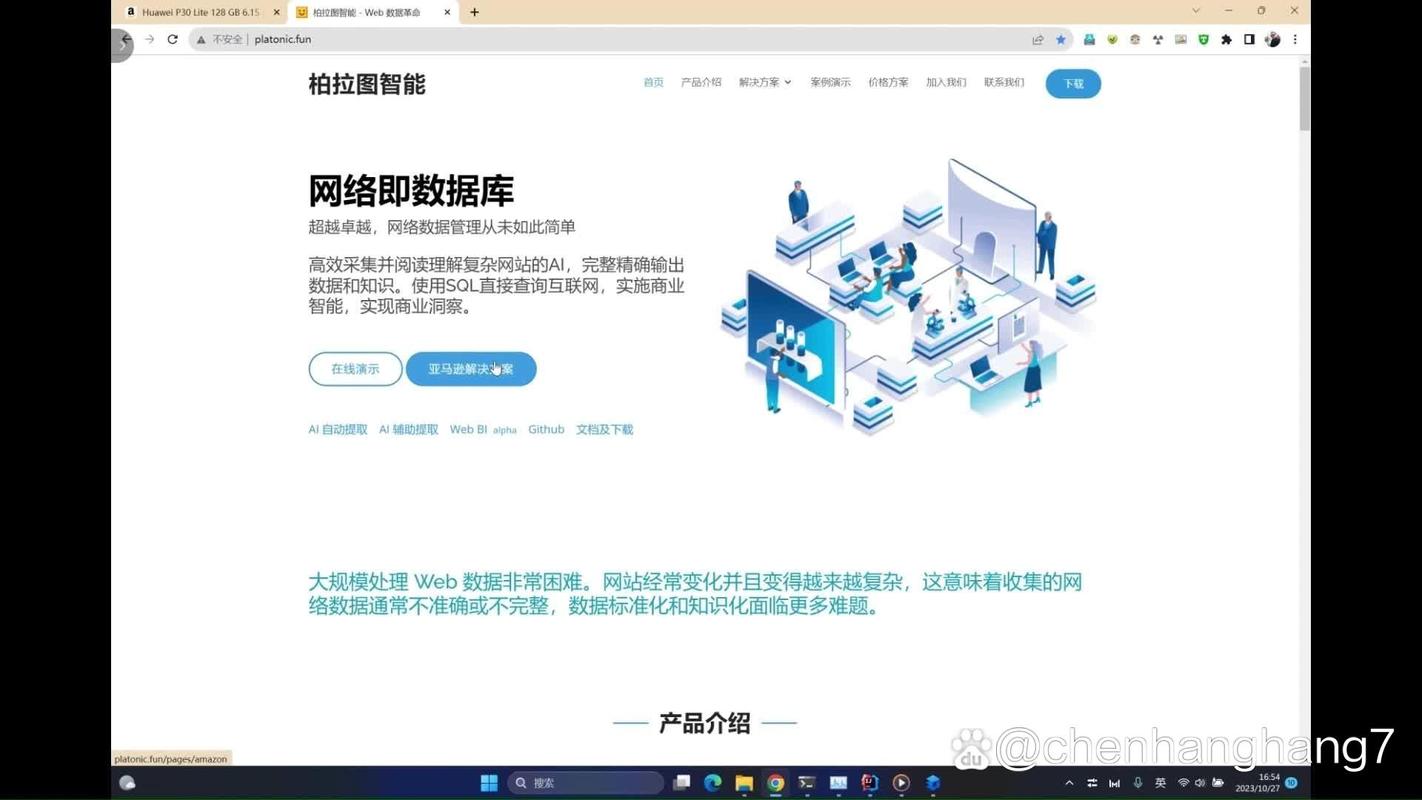Viewport: 1422px width, 800px height.
Task: Reload the platonic.fun page
Action: [173, 39]
